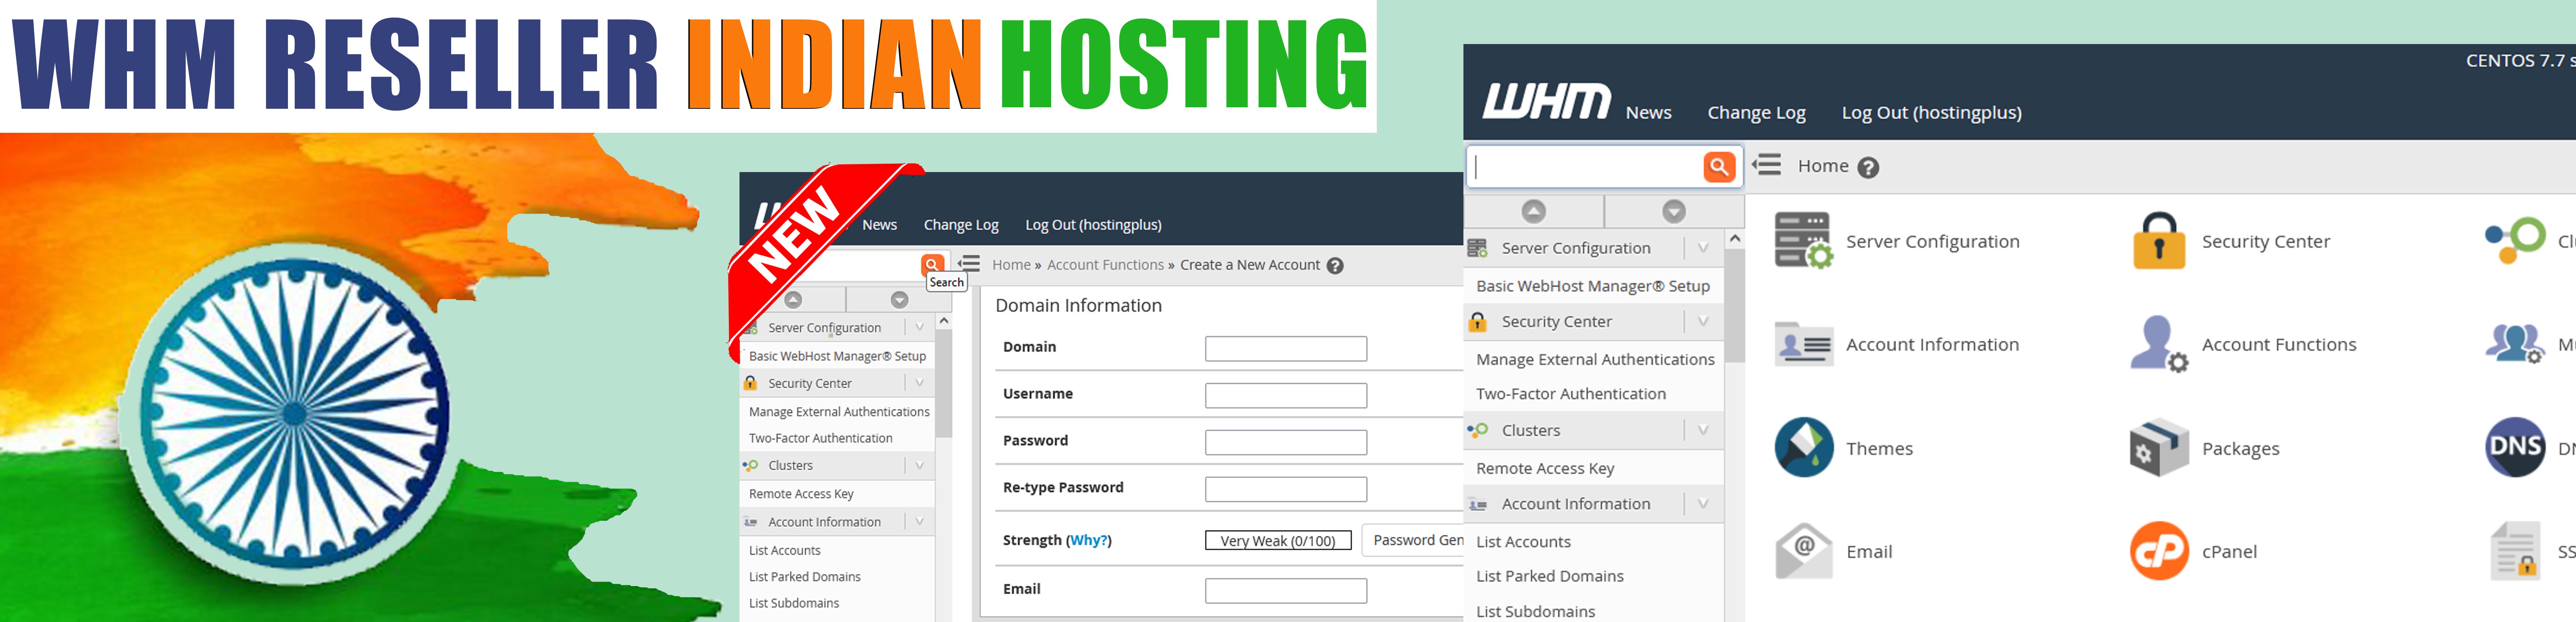Open Themes icon on home grid
This screenshot has width=2576, height=622.
point(1804,447)
